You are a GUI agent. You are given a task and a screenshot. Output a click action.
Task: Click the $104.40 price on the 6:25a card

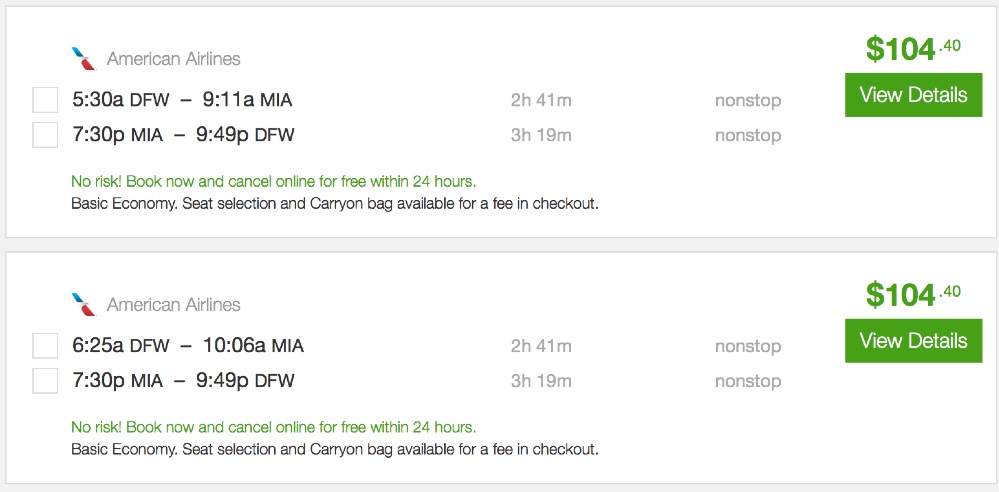913,294
